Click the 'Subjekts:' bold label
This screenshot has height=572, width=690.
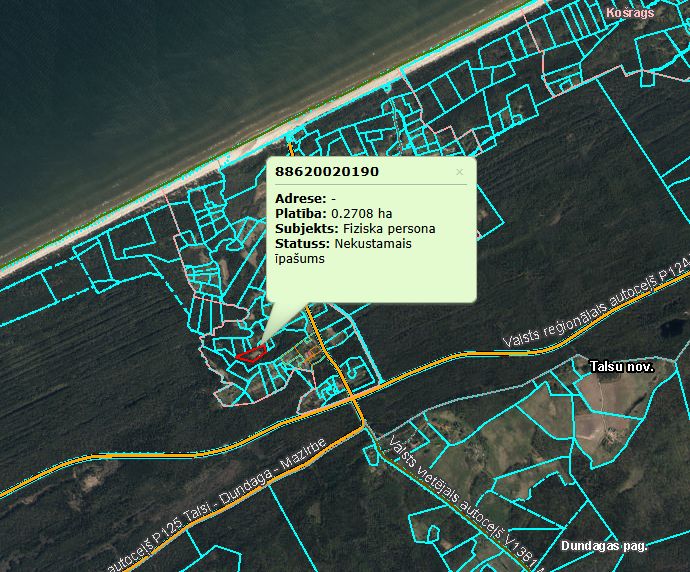[304, 228]
